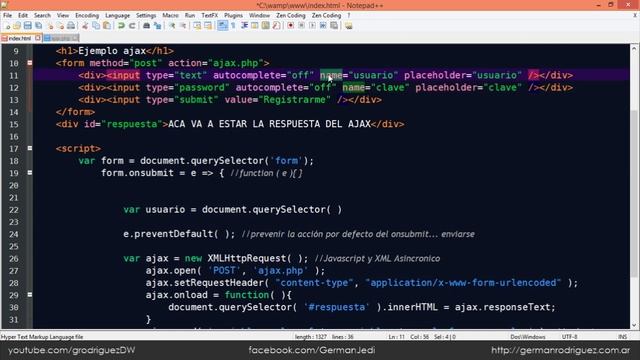Toggle synchronized vertical scrolling icon
The height and width of the screenshot is (360, 640).
click(197, 26)
